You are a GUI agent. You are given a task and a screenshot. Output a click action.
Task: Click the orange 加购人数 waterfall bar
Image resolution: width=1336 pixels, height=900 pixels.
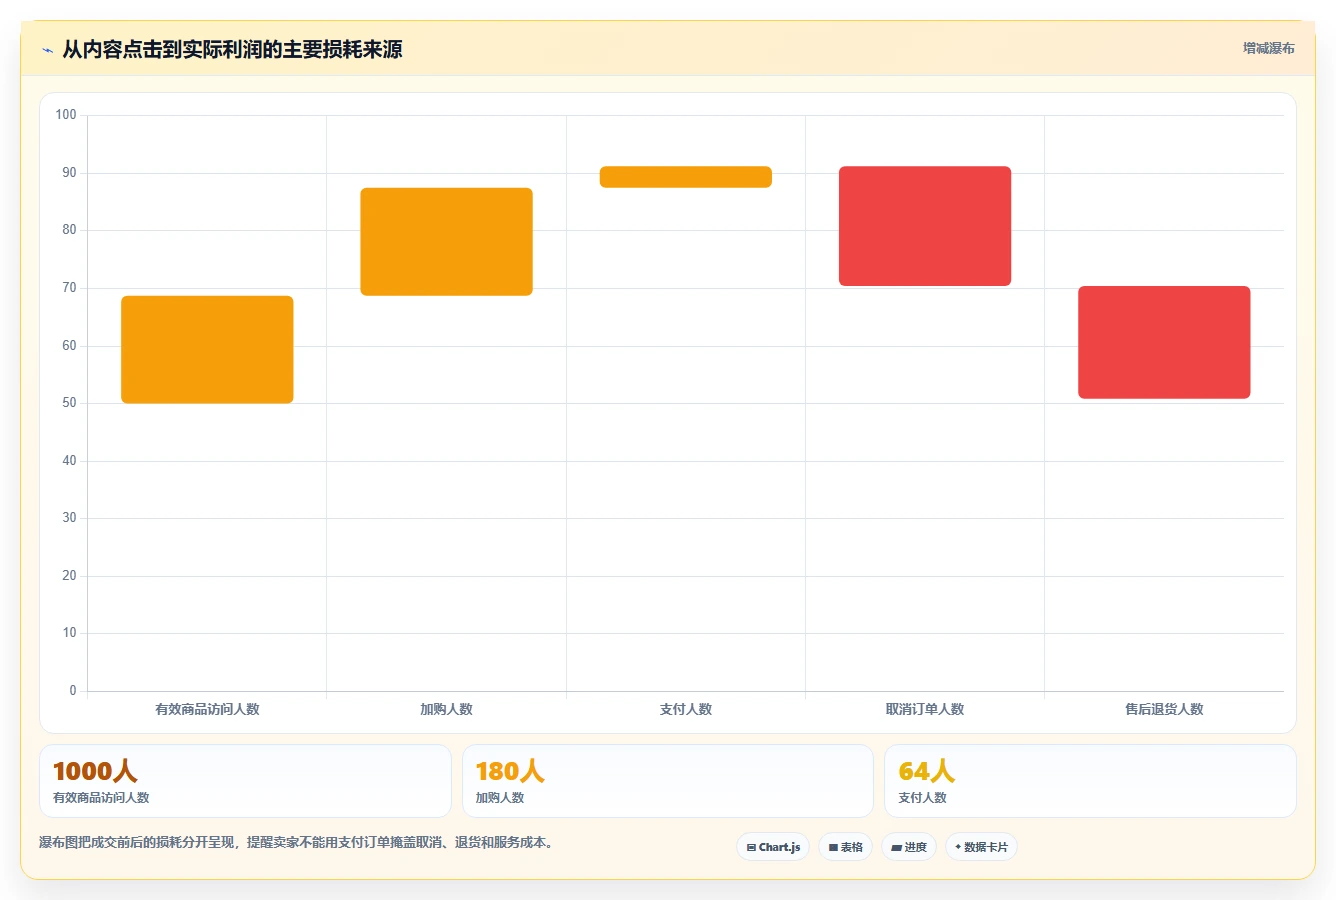446,242
